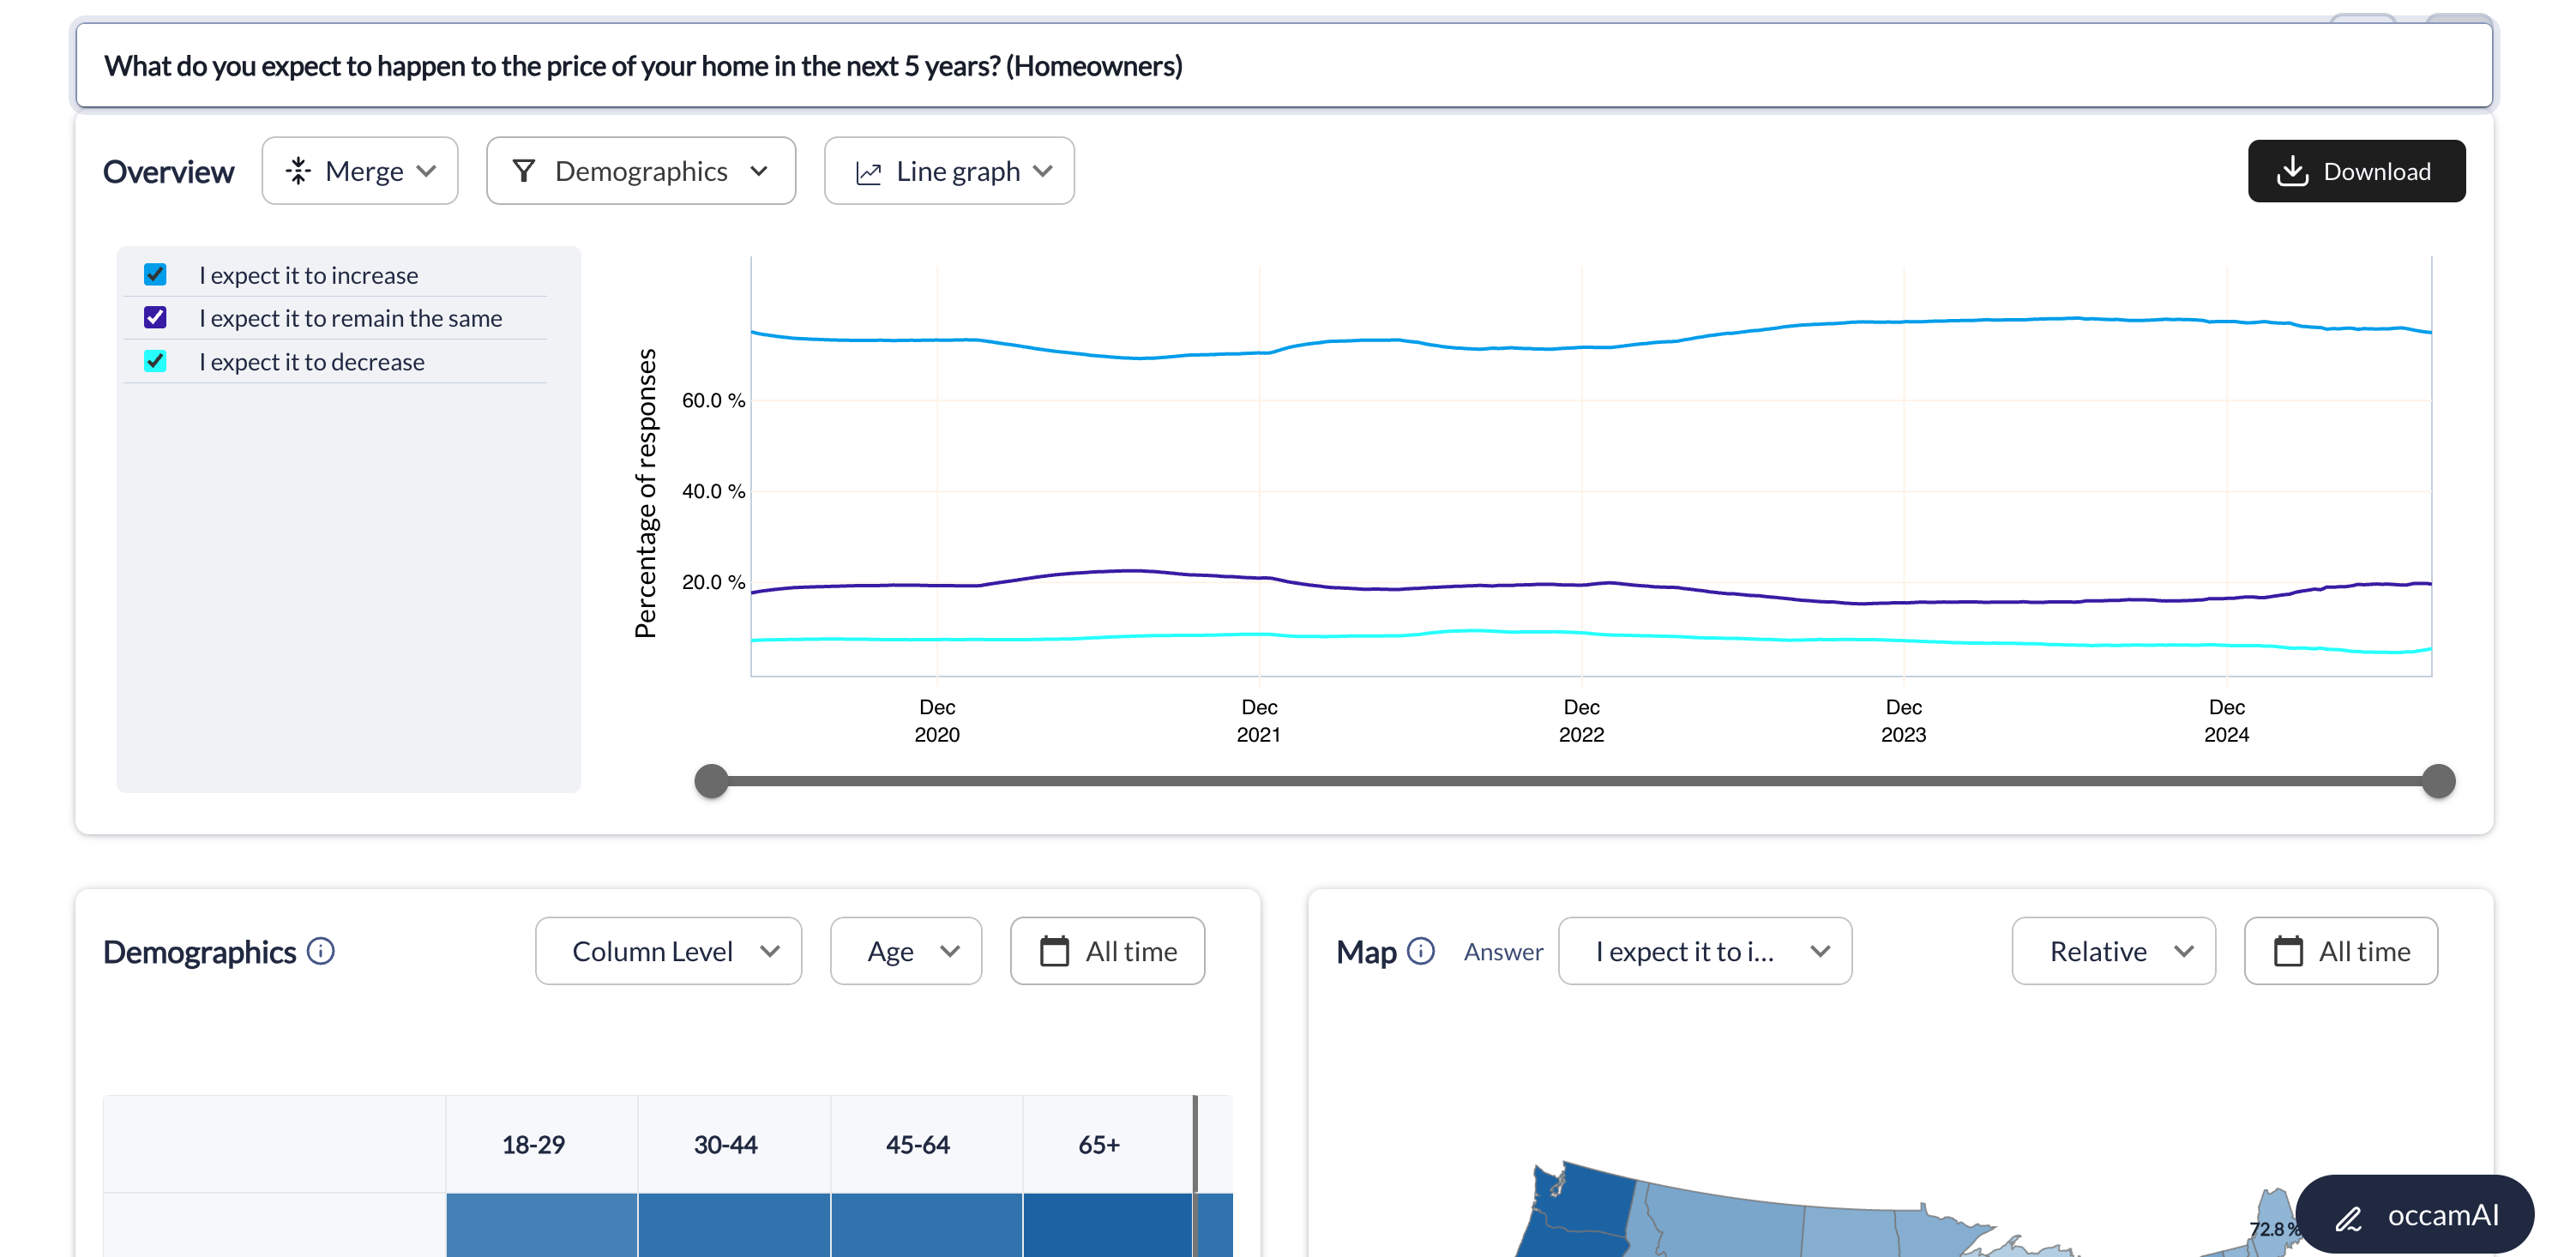Toggle 'I expect it to remain the same'
This screenshot has height=1257, width=2576.
[x=155, y=318]
